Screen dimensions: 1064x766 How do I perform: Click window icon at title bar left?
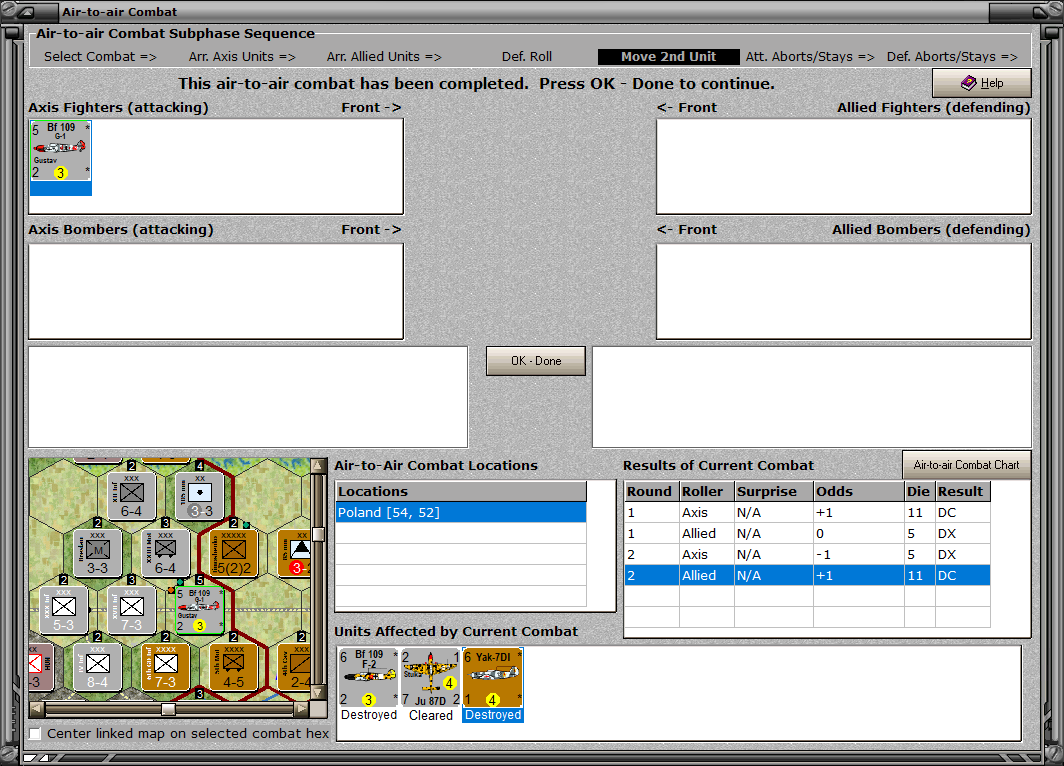[25, 12]
